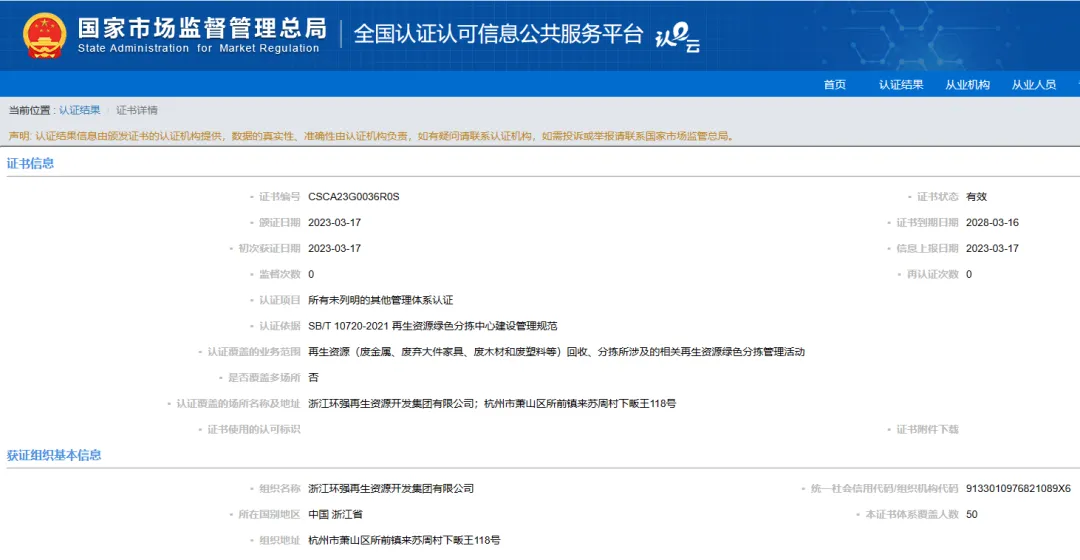
Task: Click the 证书使用的认可标识 label
Action: coord(253,430)
